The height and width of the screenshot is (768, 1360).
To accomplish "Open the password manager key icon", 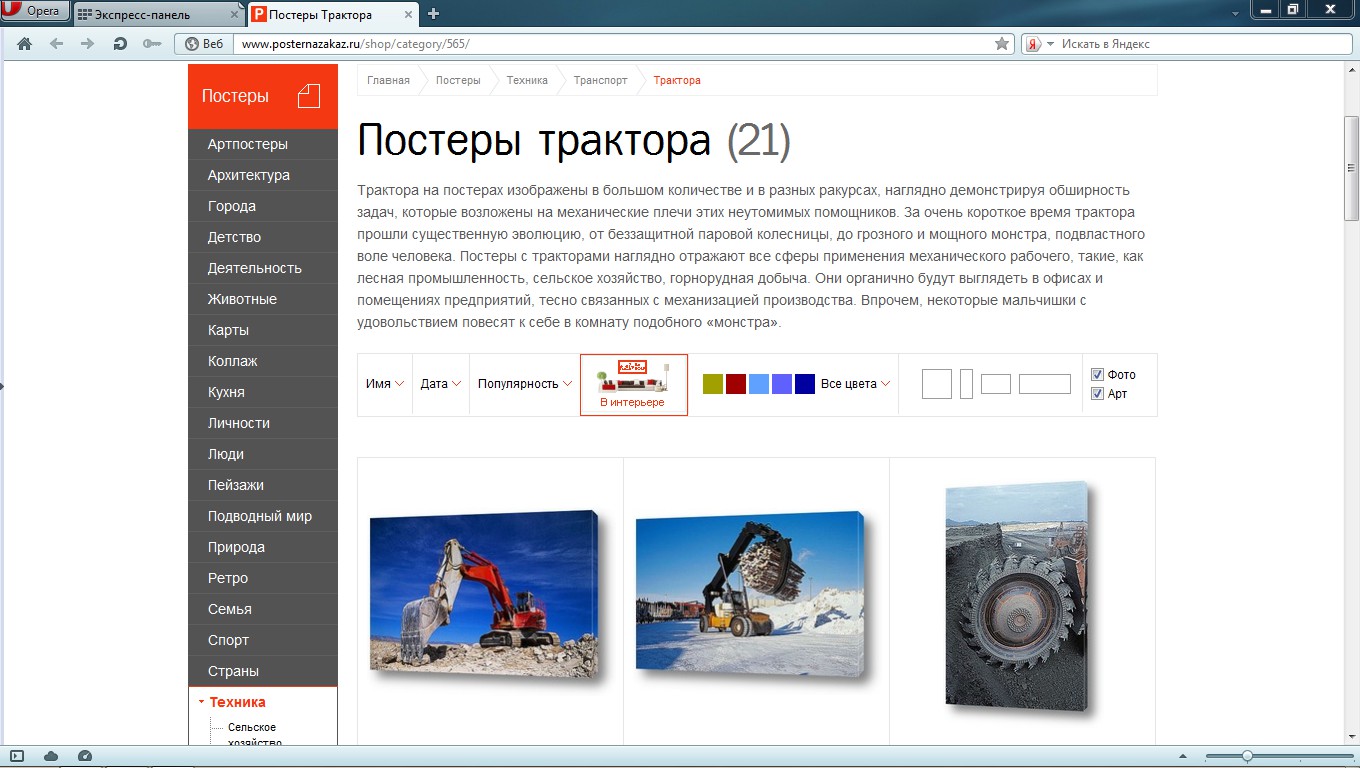I will click(x=152, y=44).
